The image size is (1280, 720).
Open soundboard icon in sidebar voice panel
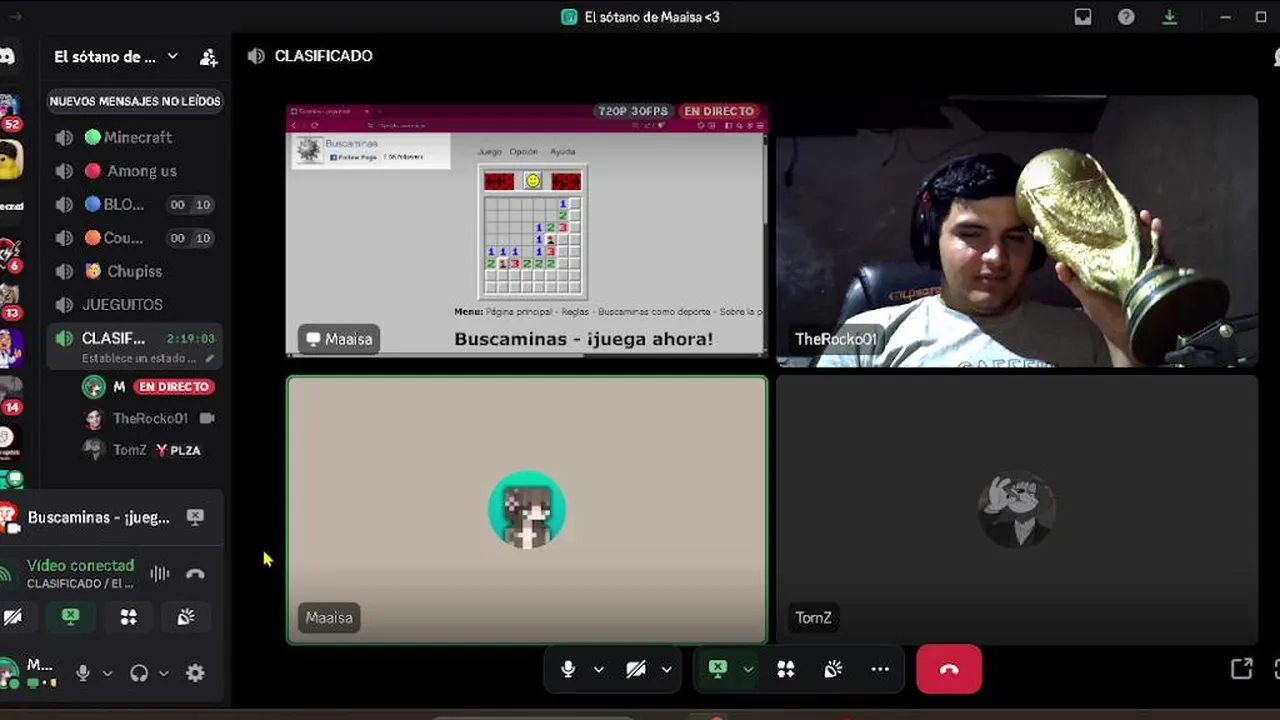pos(186,617)
